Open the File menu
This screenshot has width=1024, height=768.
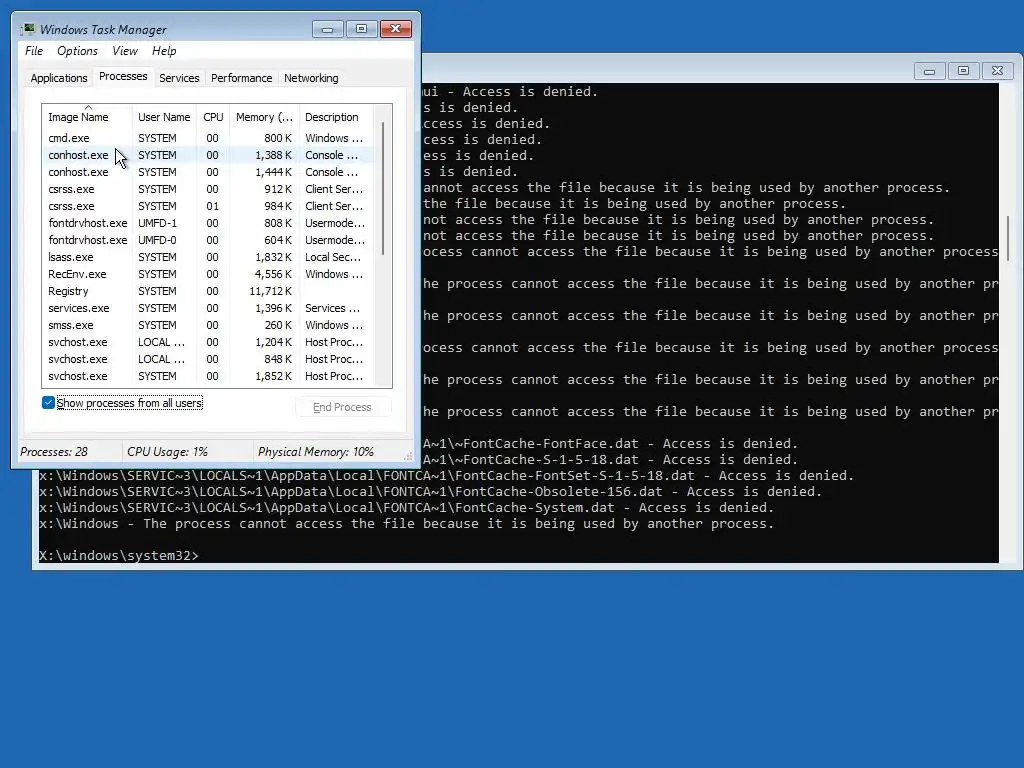[34, 51]
